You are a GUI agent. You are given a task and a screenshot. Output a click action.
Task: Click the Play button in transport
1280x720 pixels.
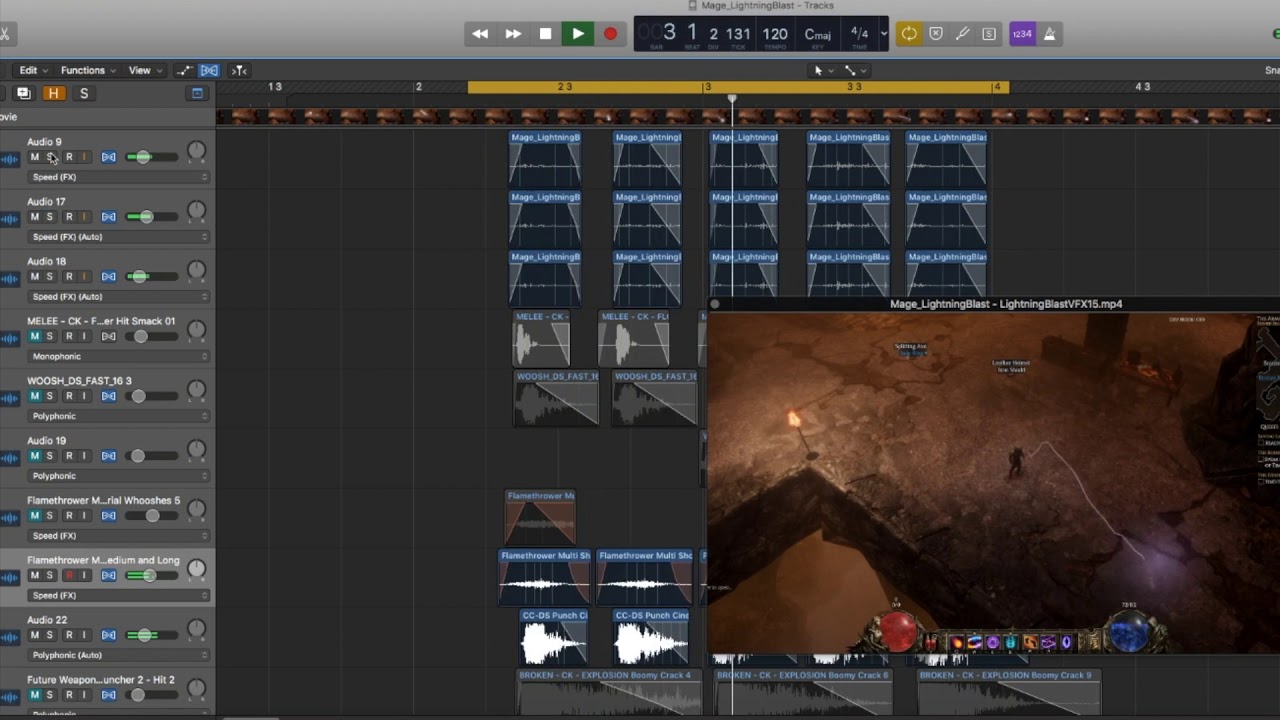[577, 34]
